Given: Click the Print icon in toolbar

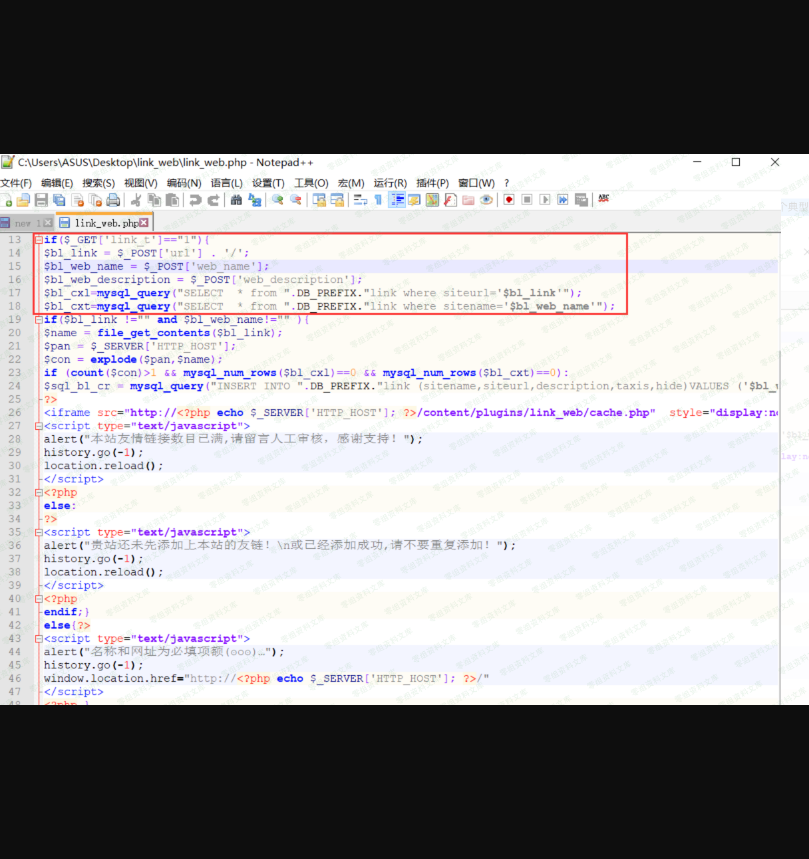Looking at the screenshot, I should point(113,200).
